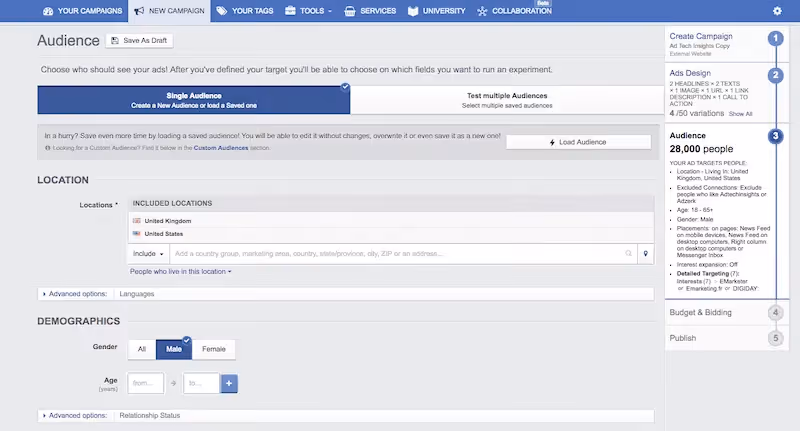Open Your Campaigns in the top navigation

[x=83, y=11]
